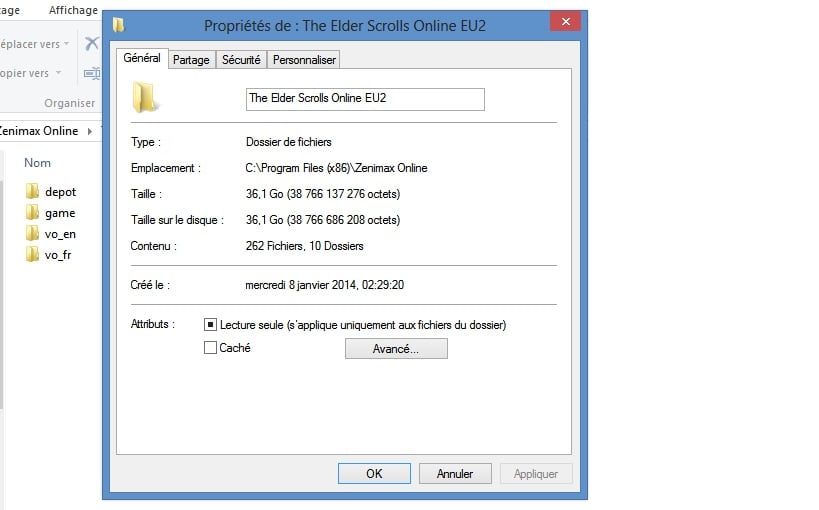Select the game folder icon in Explorer

(x=32, y=212)
